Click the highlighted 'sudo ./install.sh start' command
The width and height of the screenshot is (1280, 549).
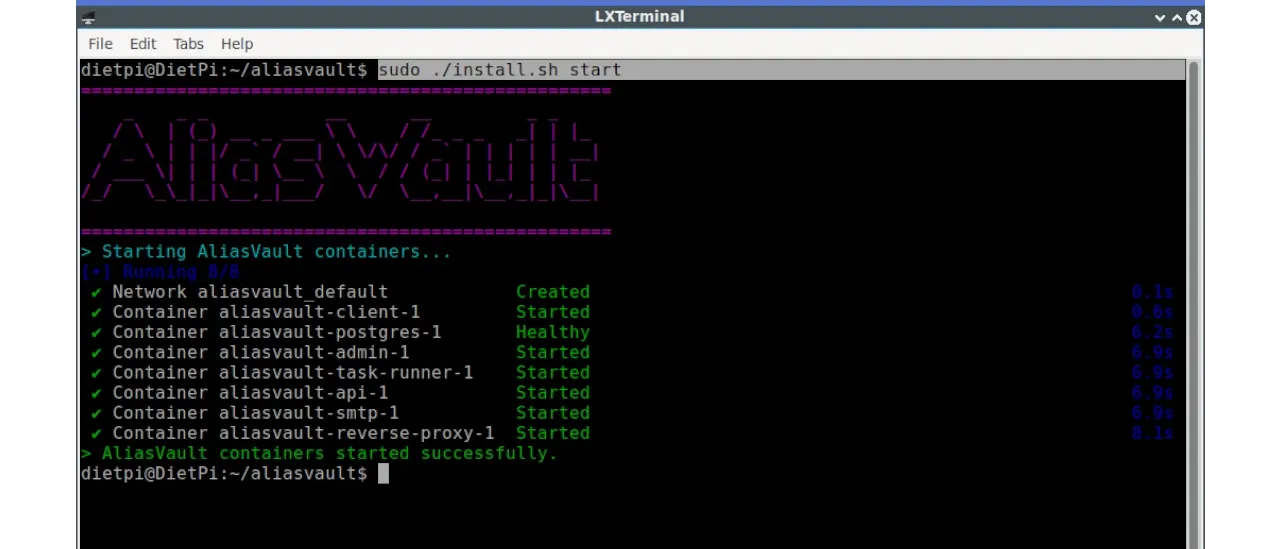click(x=499, y=70)
